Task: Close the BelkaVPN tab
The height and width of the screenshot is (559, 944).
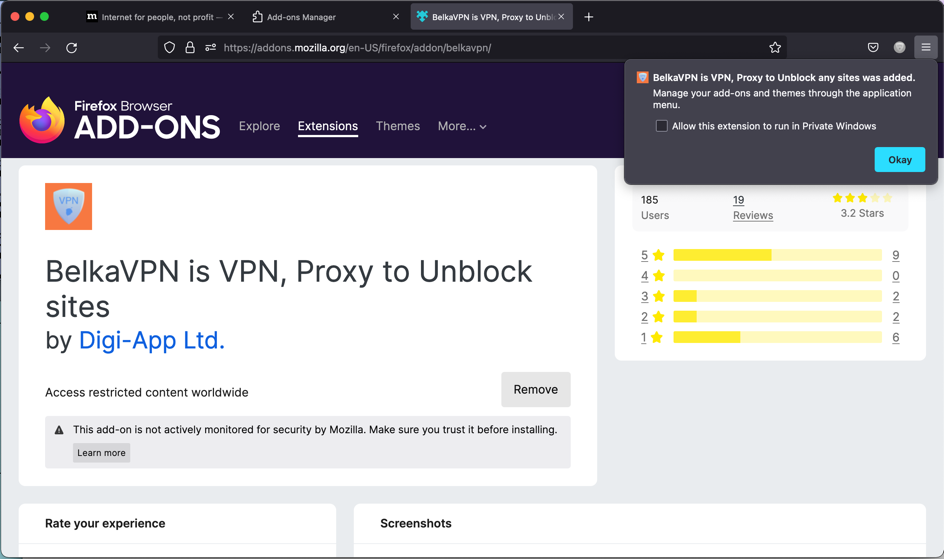Action: (561, 17)
